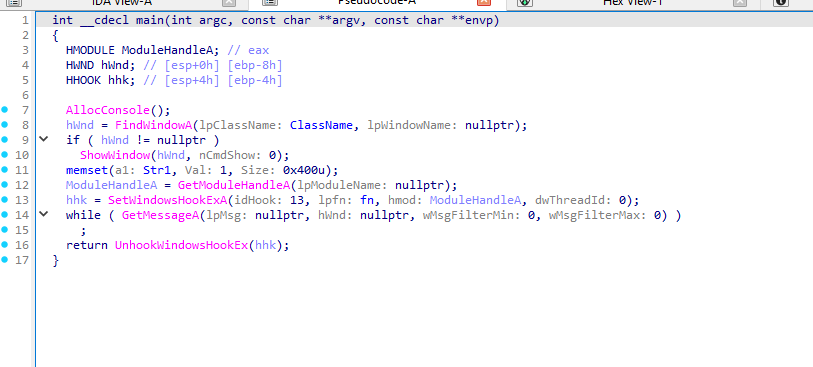Click hWnd argument inside ShowWindow

click(x=171, y=156)
